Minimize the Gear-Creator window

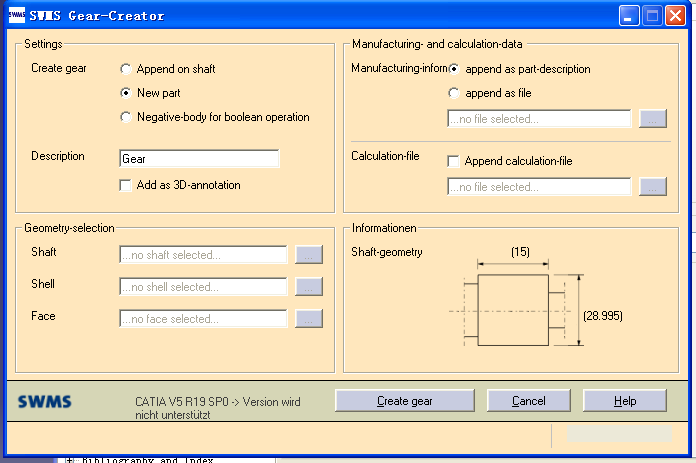(629, 16)
